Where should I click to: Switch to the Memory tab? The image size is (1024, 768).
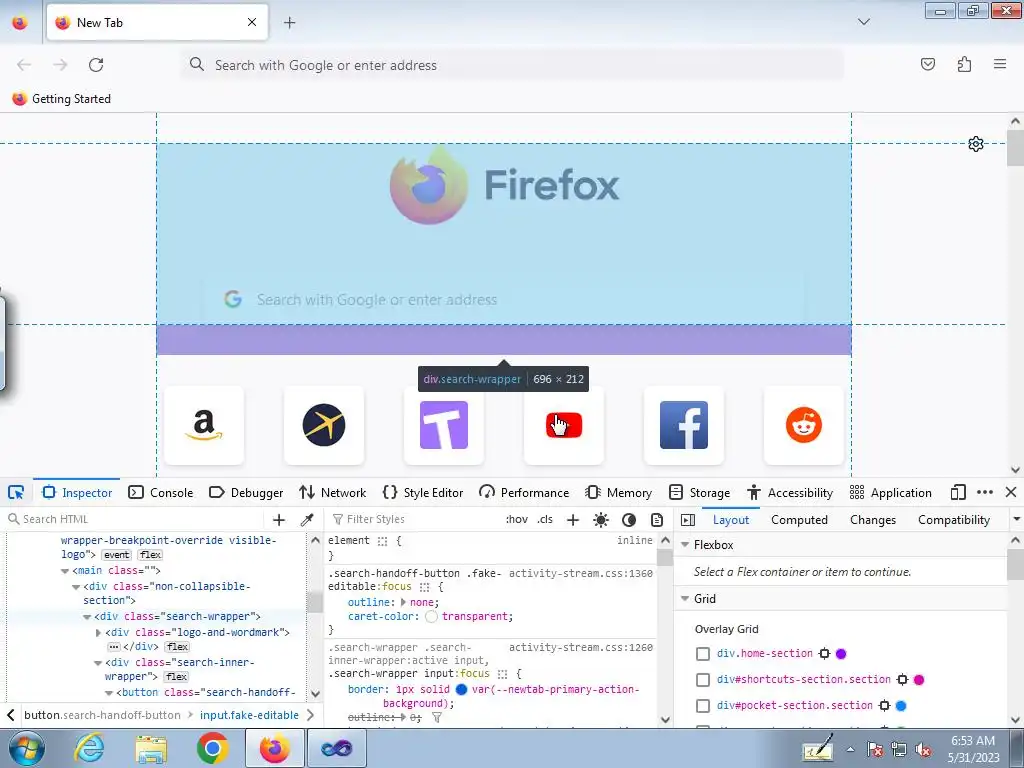(x=618, y=493)
